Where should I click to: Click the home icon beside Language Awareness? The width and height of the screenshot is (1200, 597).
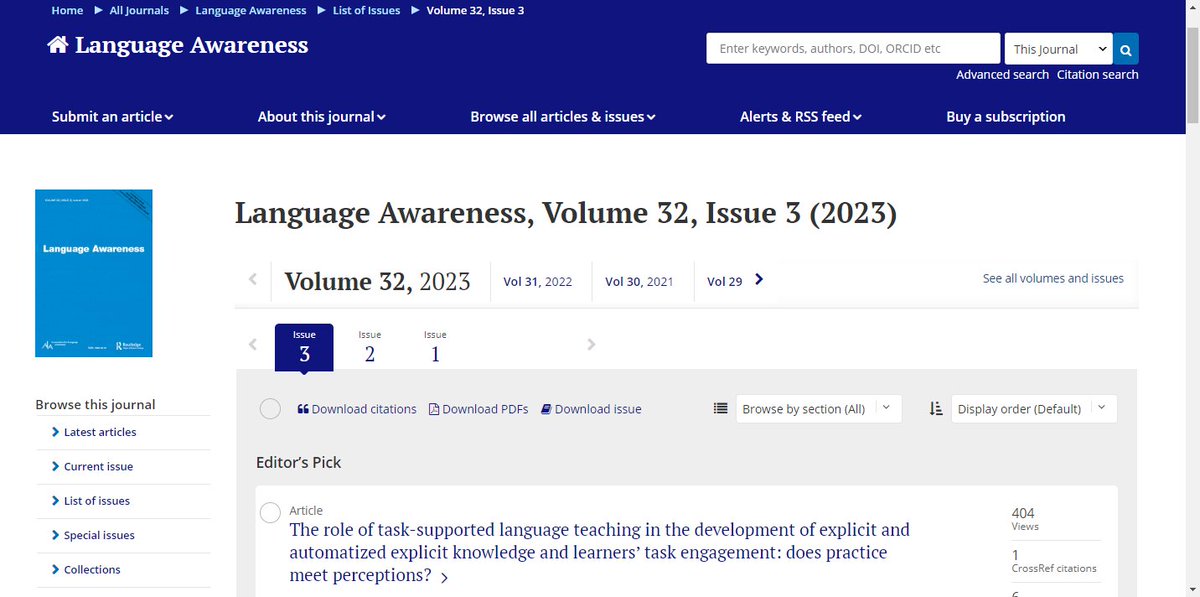click(x=58, y=46)
